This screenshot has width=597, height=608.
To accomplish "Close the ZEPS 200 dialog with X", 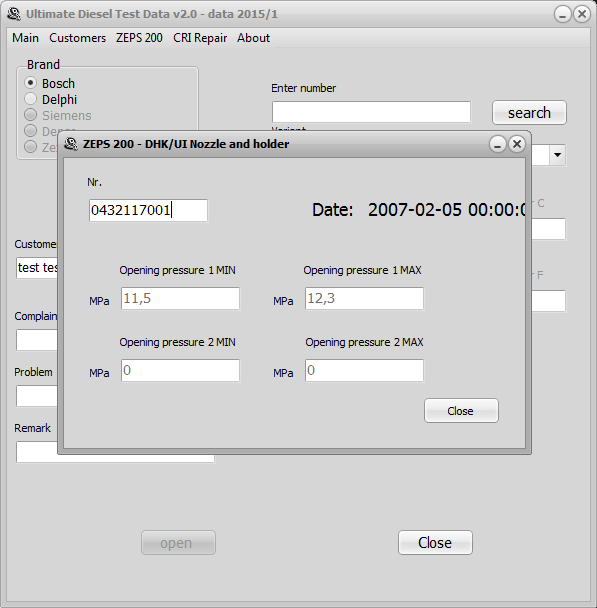I will 517,144.
